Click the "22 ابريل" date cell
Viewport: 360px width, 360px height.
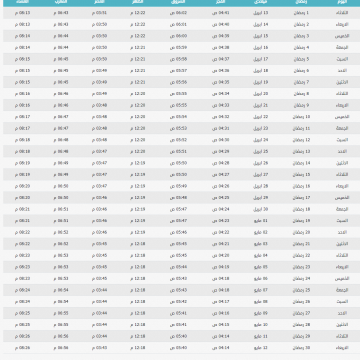click(261, 117)
